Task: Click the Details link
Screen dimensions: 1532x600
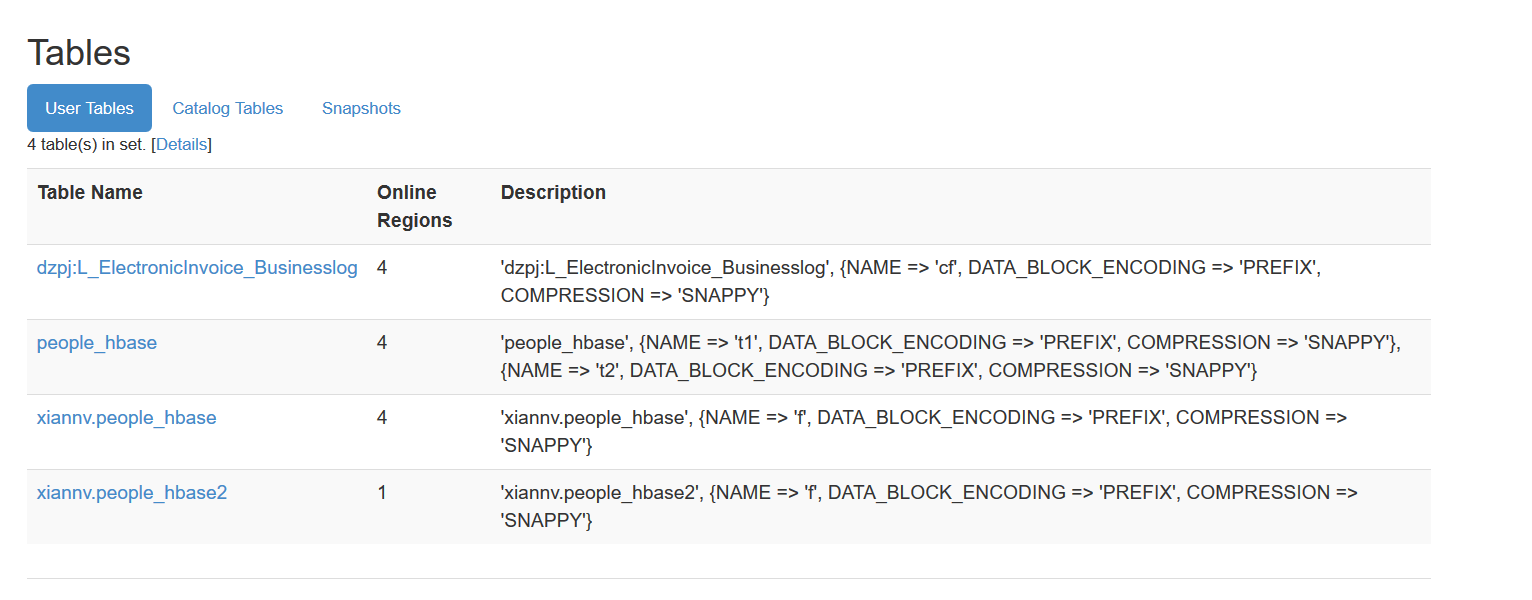Action: (181, 144)
